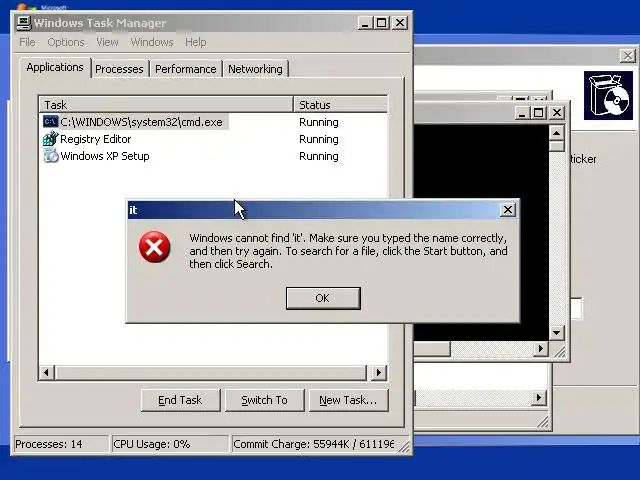Image resolution: width=640 pixels, height=480 pixels.
Task: Switch to the Processes tab
Action: coord(119,69)
